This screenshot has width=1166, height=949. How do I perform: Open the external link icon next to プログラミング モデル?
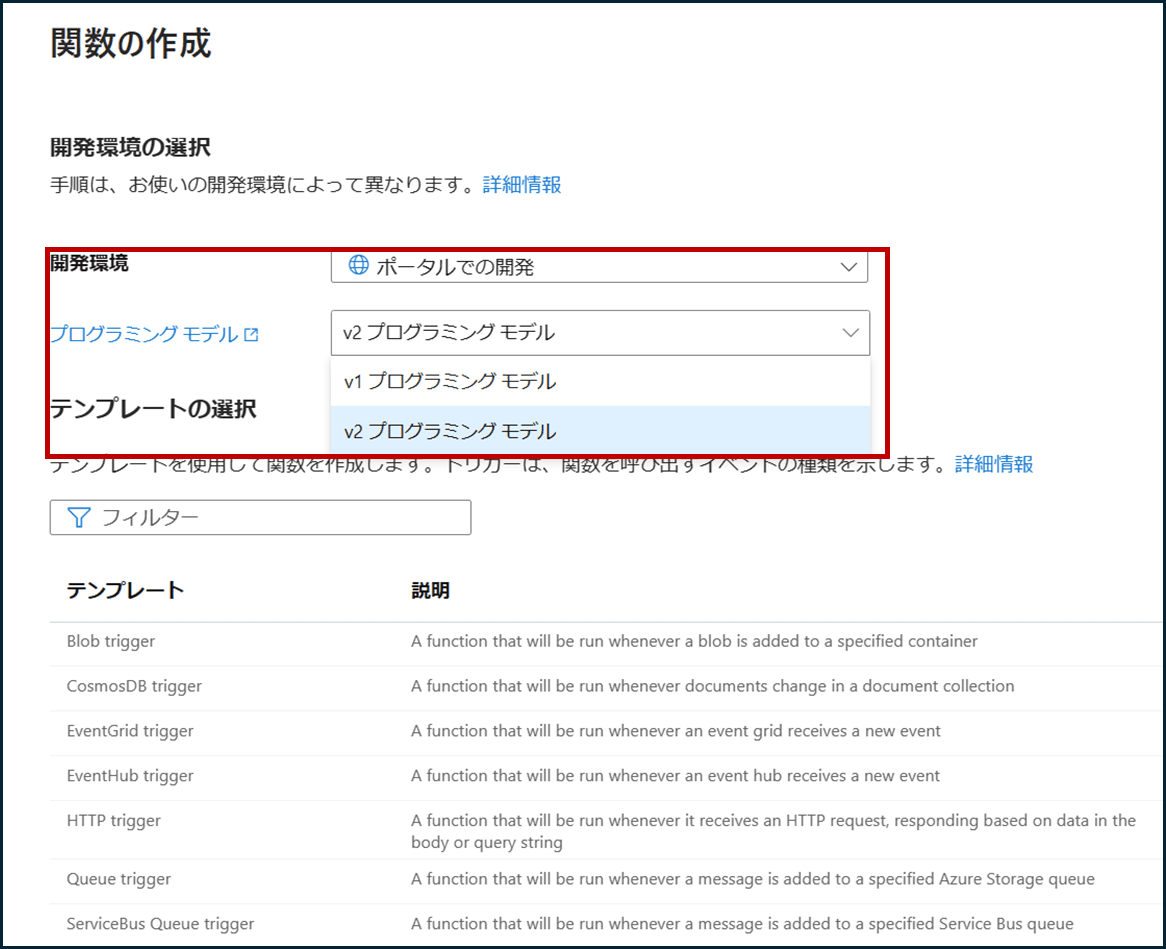point(249,334)
